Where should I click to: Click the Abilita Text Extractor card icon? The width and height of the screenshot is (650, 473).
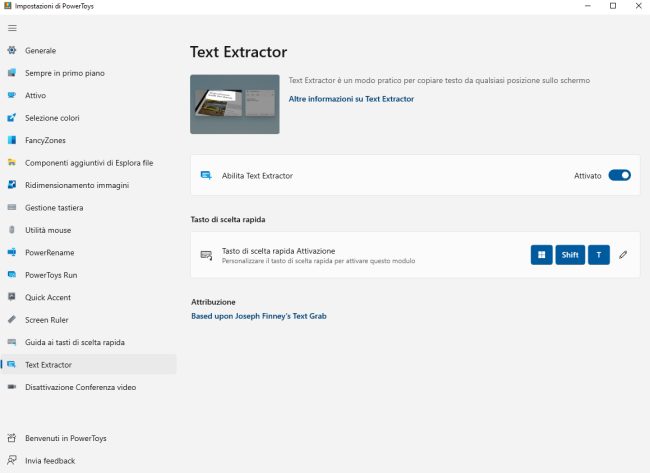[206, 175]
